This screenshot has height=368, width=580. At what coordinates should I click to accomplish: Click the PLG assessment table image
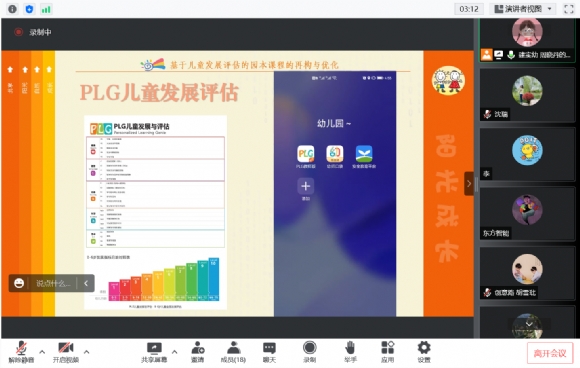[x=155, y=191]
